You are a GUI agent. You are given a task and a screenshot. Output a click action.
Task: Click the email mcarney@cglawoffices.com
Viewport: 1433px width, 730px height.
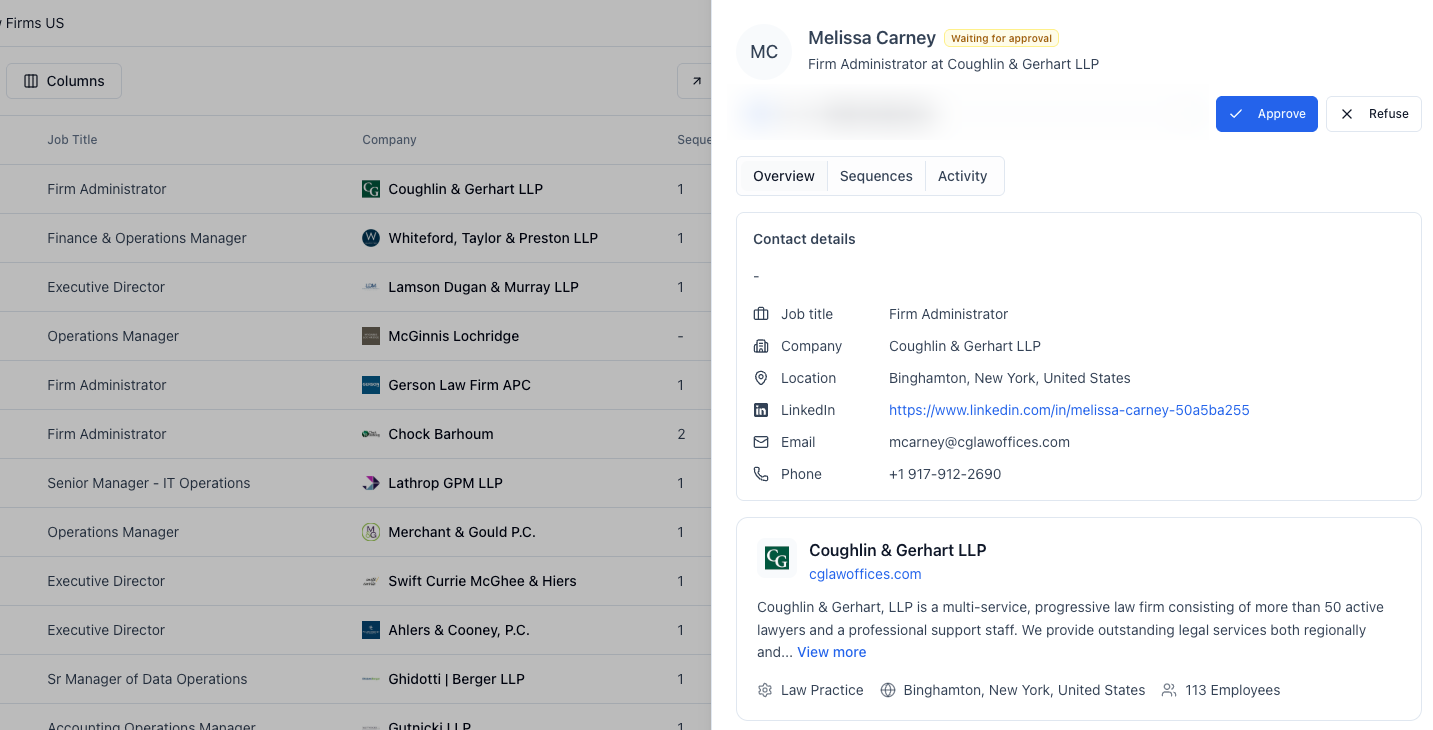click(979, 442)
